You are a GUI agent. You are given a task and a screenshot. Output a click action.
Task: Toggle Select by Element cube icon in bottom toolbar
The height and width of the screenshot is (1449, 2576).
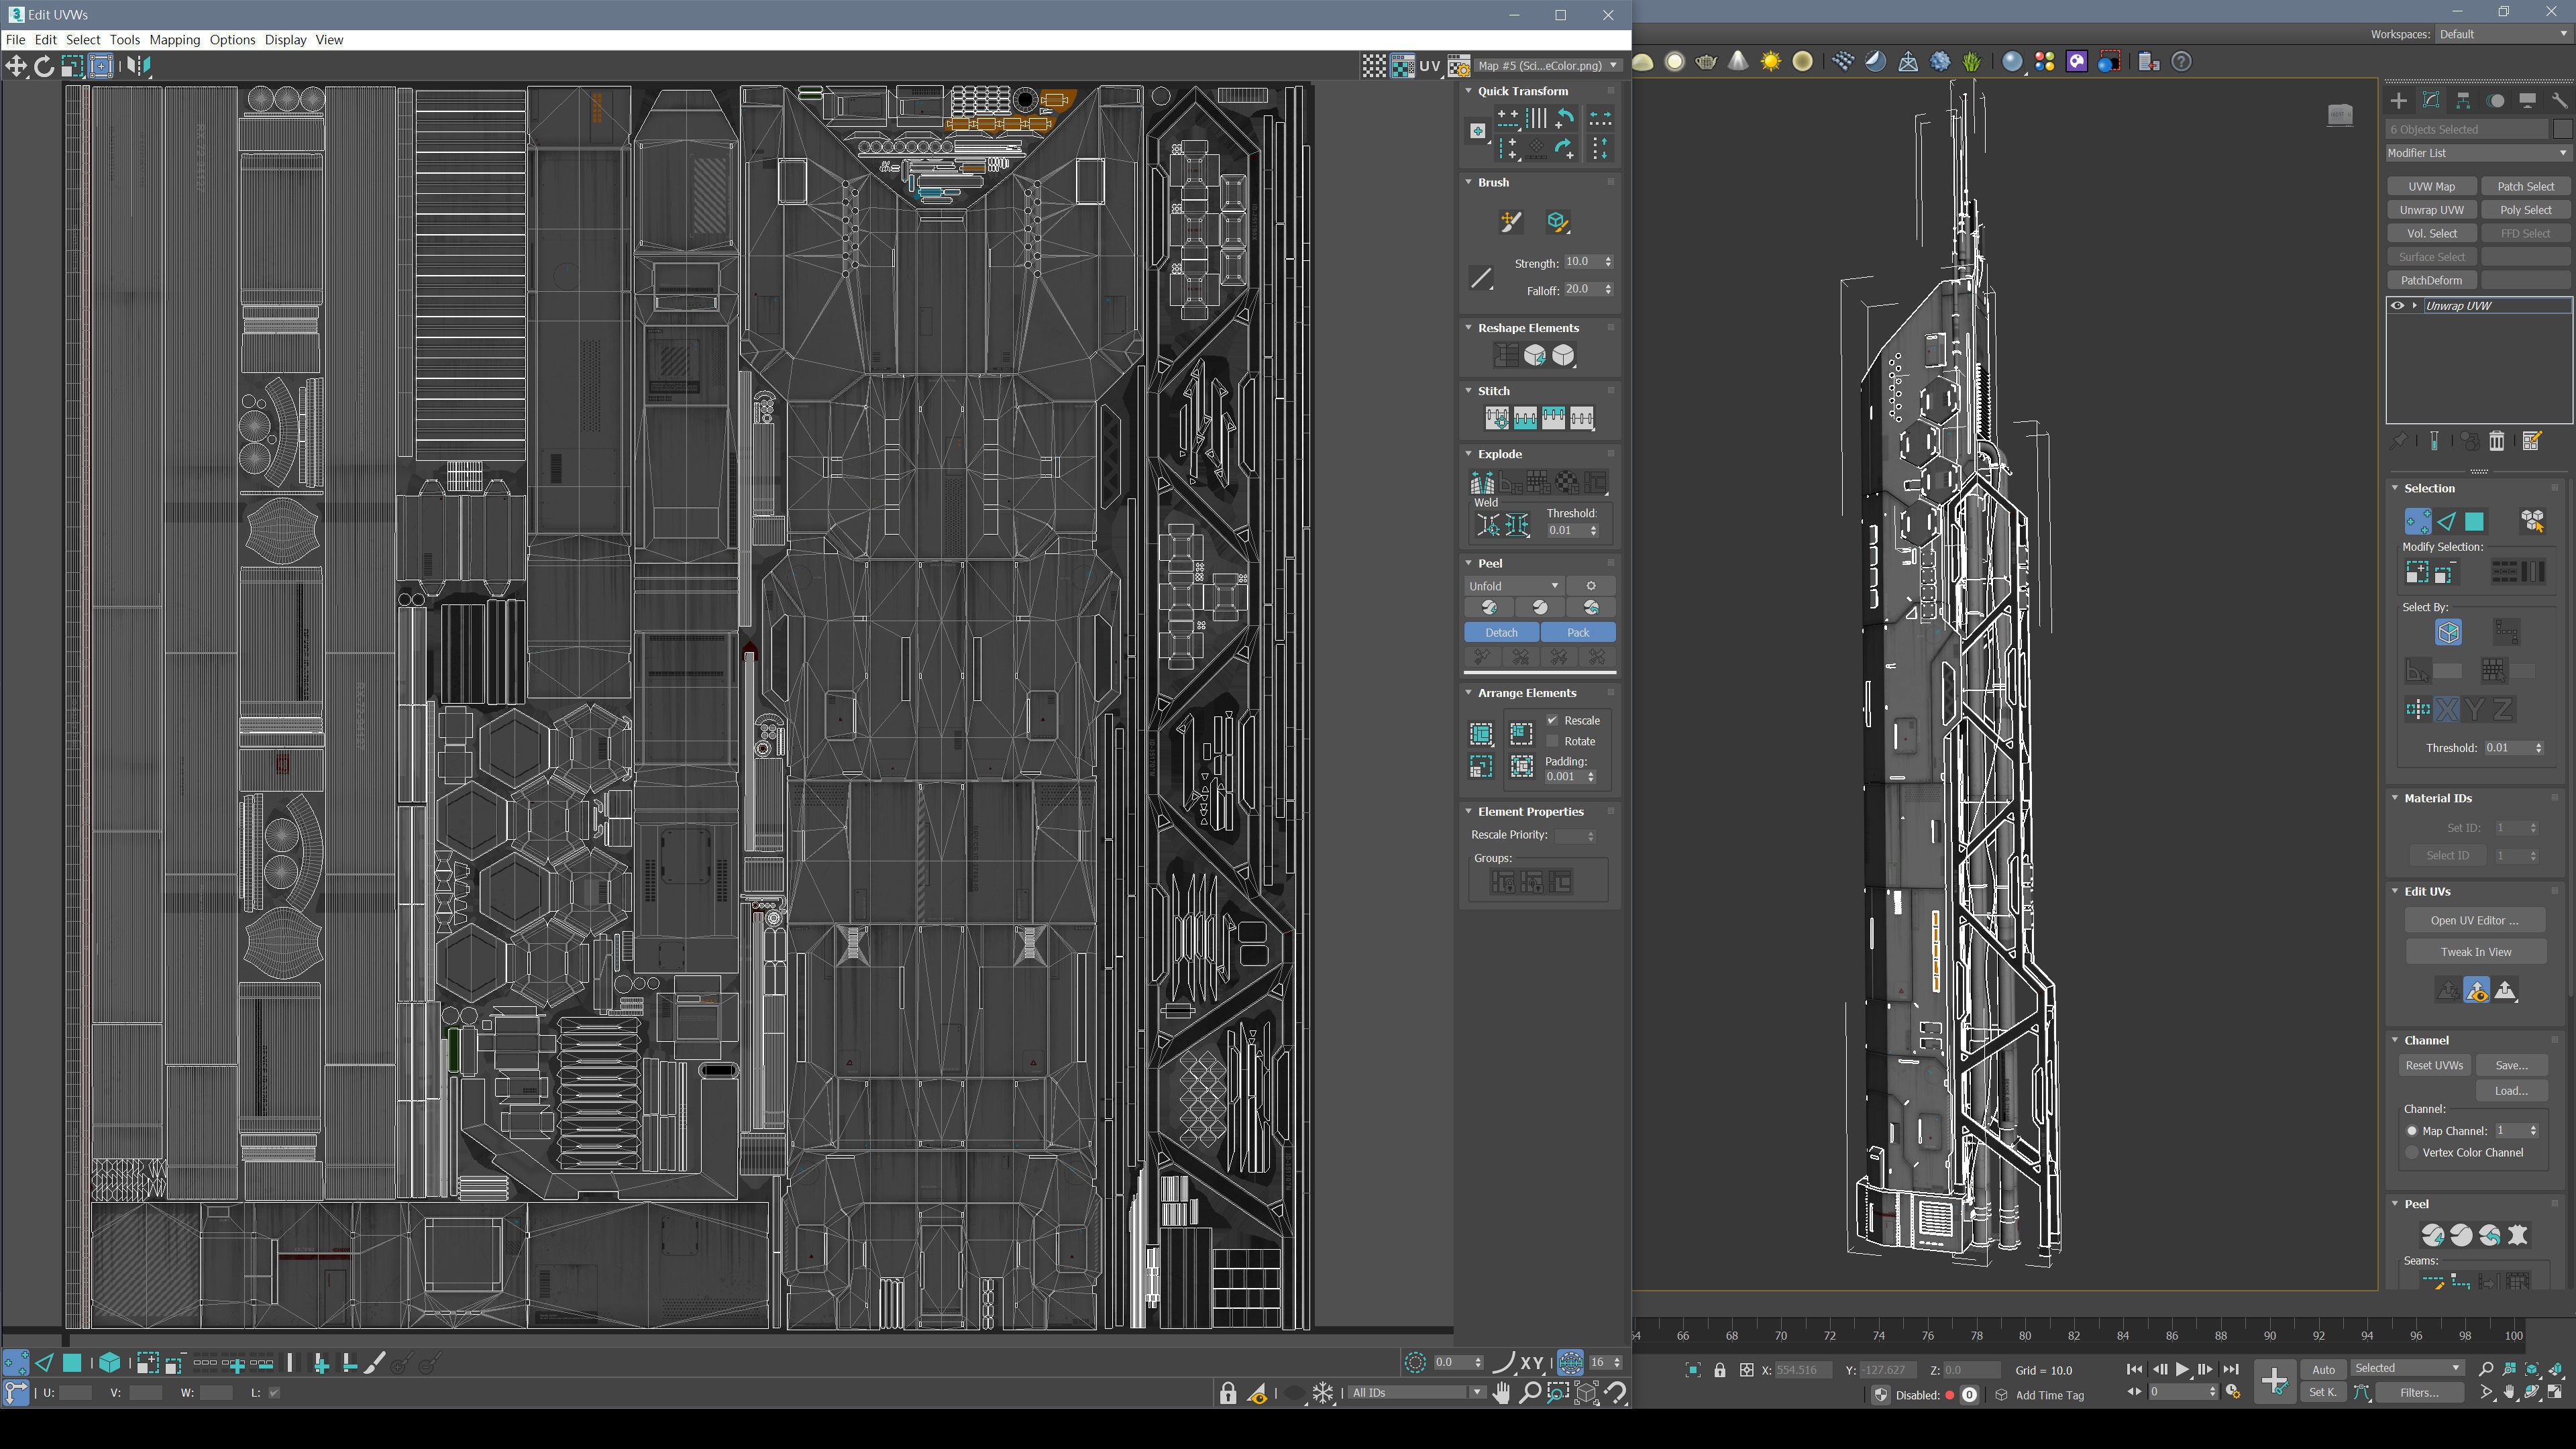pyautogui.click(x=110, y=1362)
